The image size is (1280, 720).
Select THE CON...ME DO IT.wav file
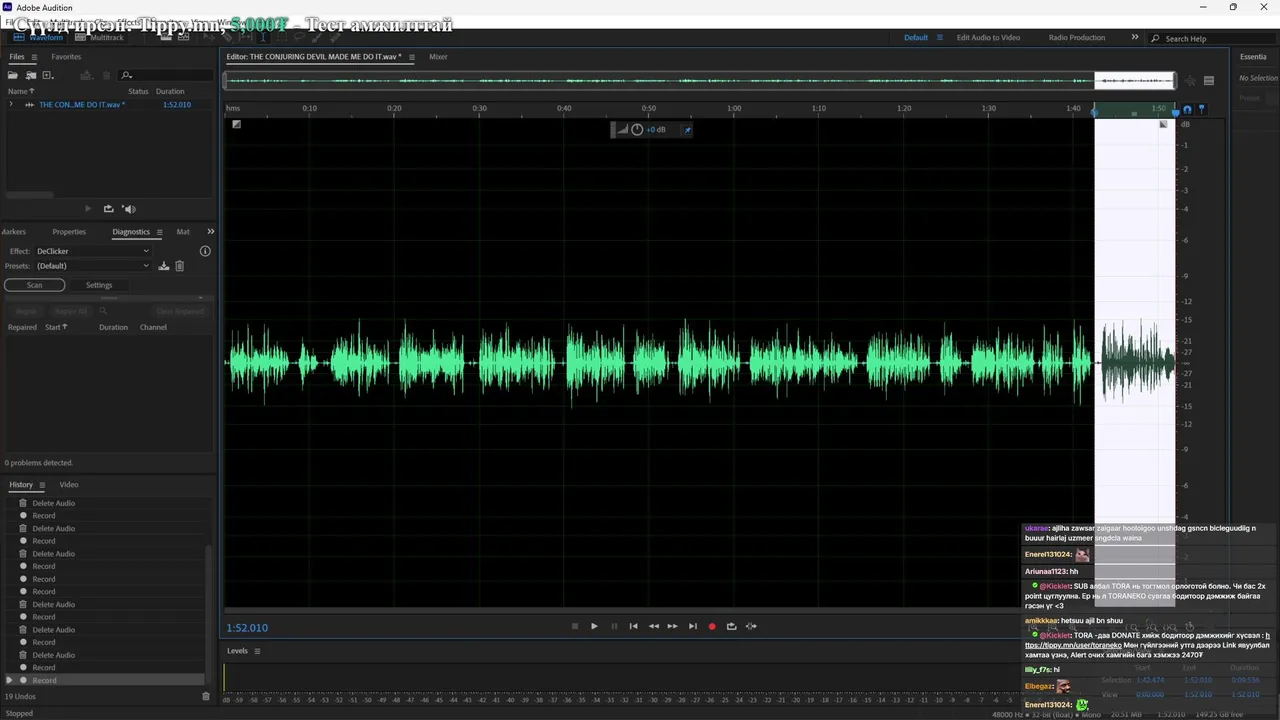click(82, 104)
